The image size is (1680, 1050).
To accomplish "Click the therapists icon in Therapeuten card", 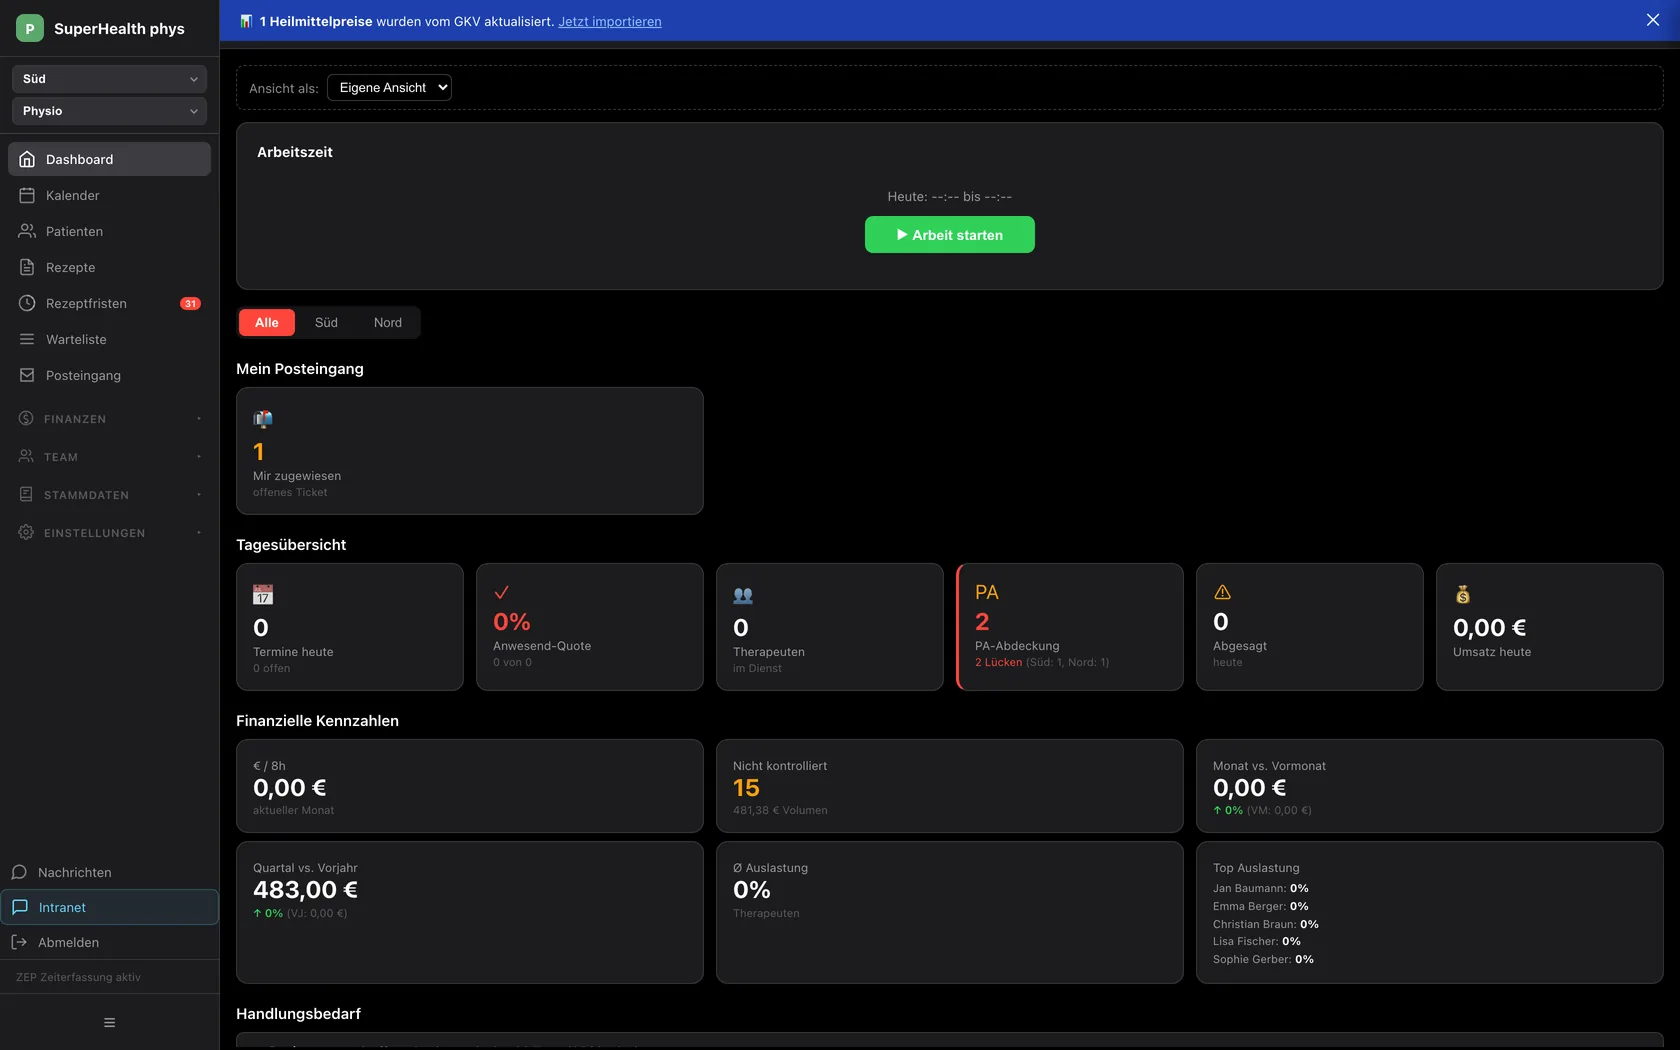I will click(743, 595).
